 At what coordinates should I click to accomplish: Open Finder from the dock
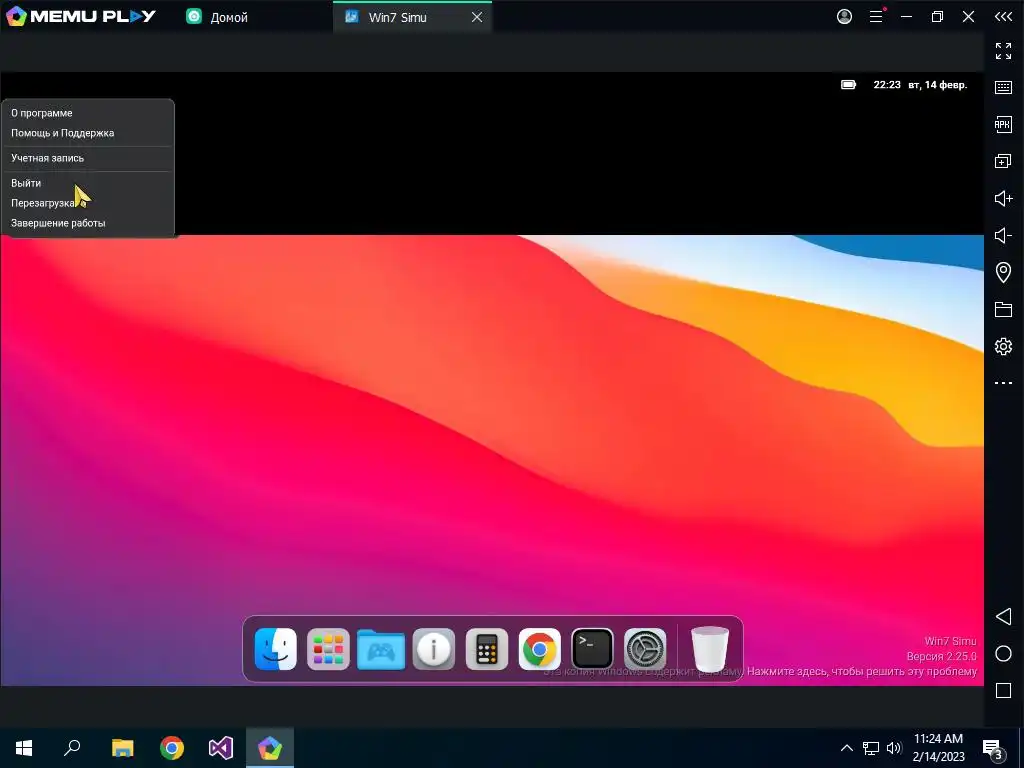pos(276,649)
